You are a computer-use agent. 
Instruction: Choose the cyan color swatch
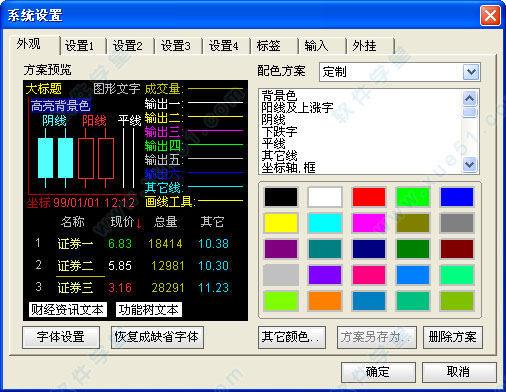pos(325,223)
